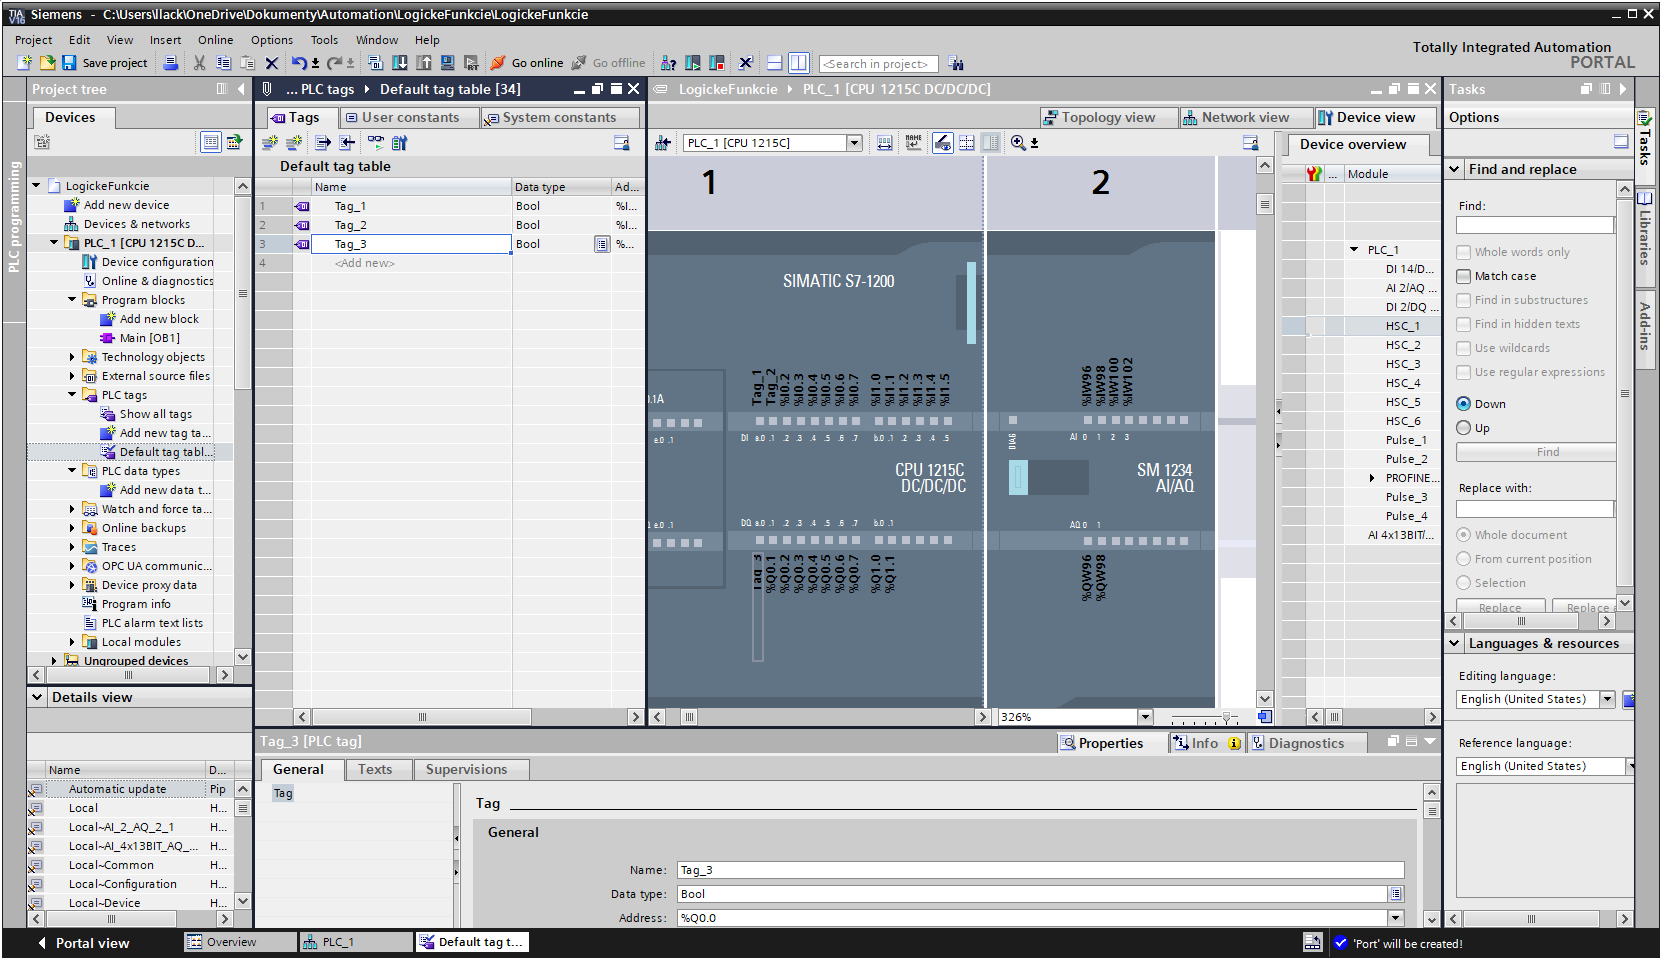Click the Zoom magnifier icon in device view
The height and width of the screenshot is (960, 1662).
pyautogui.click(x=1018, y=143)
